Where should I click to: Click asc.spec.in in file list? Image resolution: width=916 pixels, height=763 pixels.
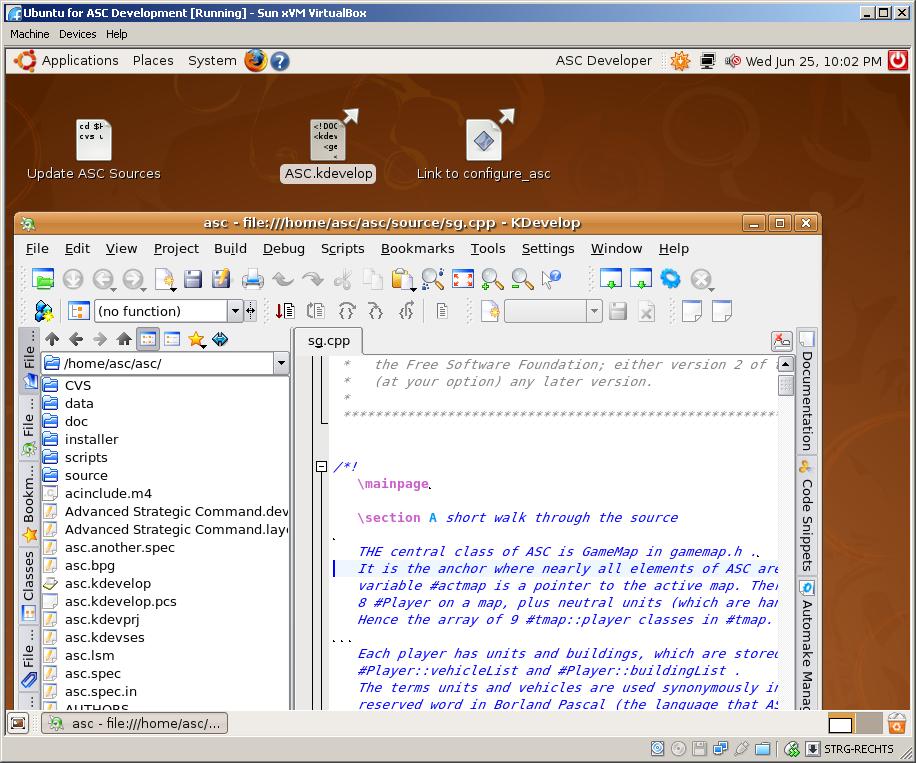tap(100, 692)
